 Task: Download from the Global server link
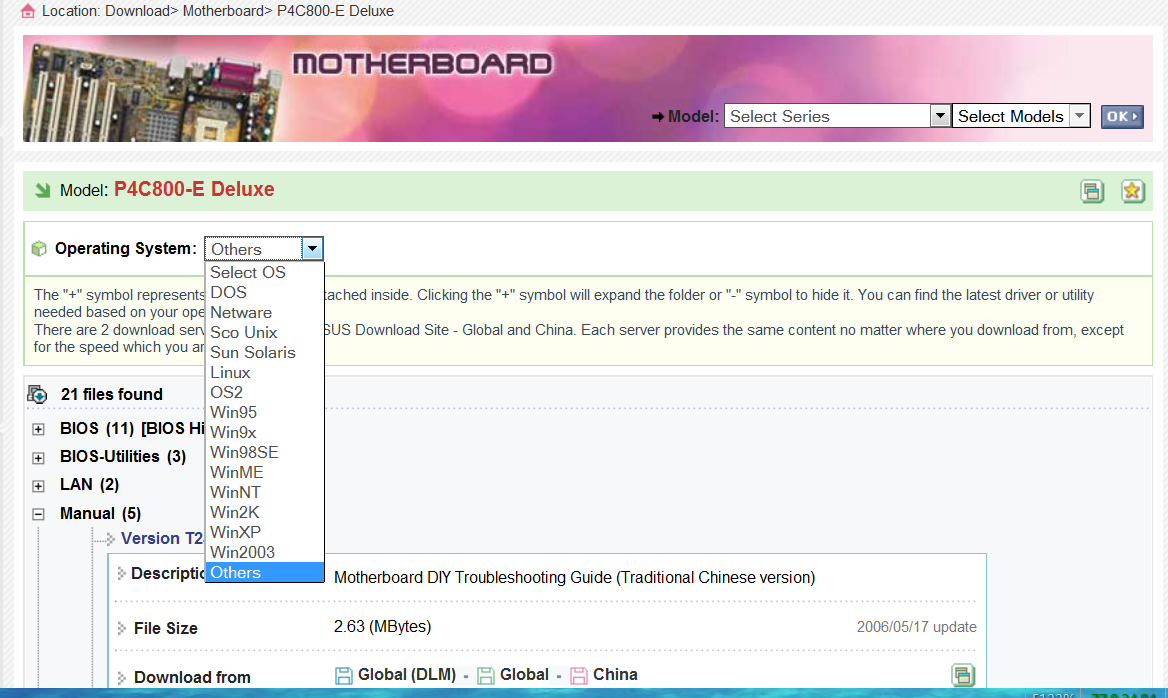coord(524,675)
